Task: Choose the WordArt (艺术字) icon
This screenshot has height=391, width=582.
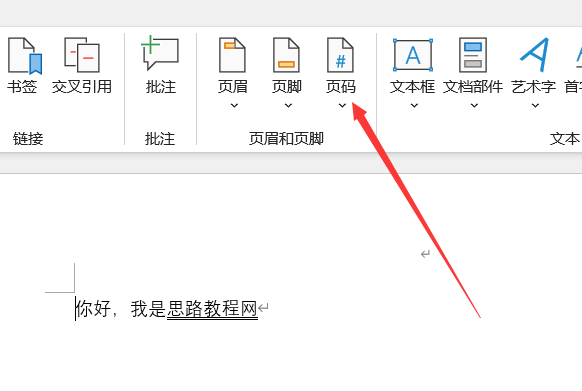Action: point(534,55)
